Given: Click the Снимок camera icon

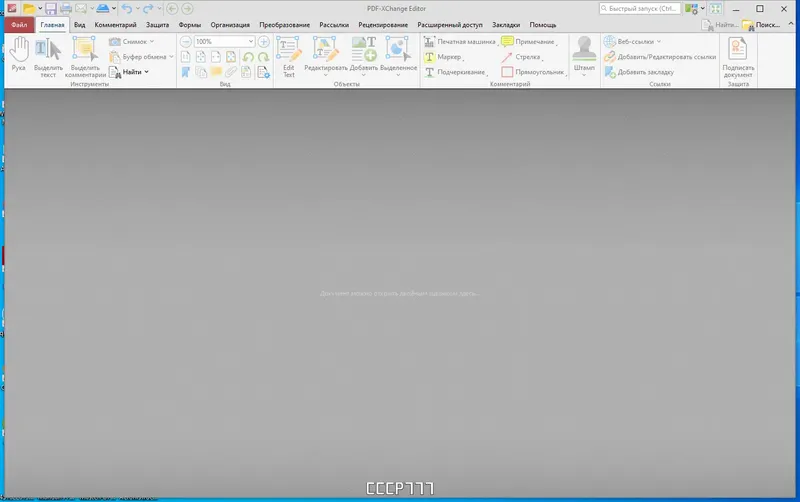Looking at the screenshot, I should click(x=115, y=41).
